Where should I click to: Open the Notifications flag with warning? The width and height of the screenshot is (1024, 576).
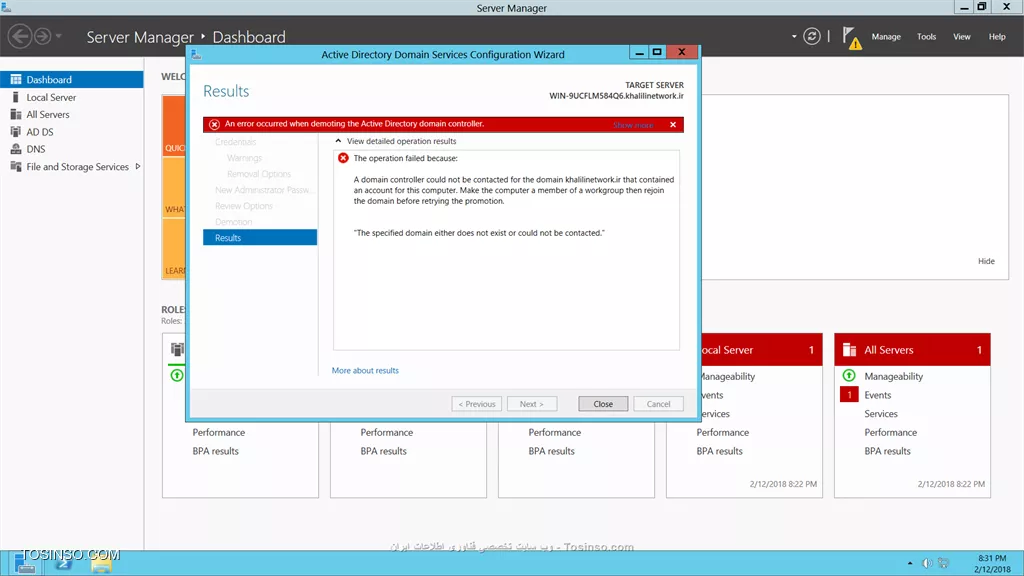coord(851,37)
